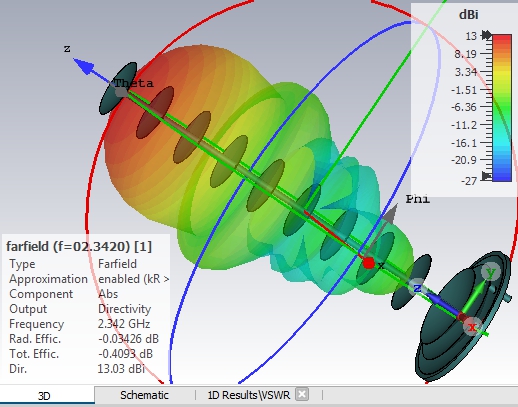Click the Directivity output value
This screenshot has width=518, height=407.
[x=124, y=309]
